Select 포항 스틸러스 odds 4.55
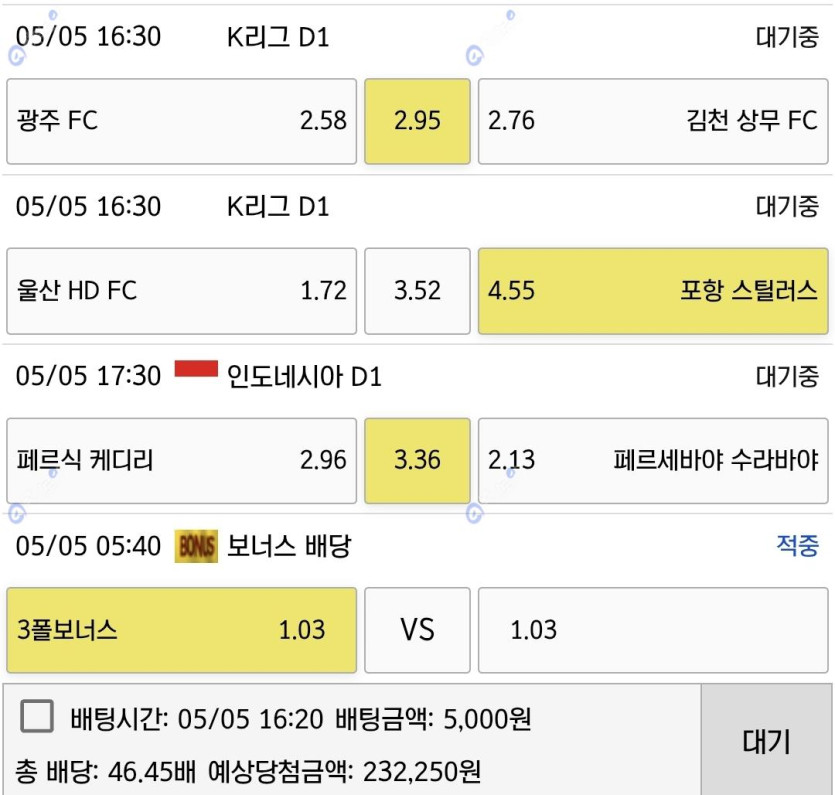 pyautogui.click(x=653, y=291)
